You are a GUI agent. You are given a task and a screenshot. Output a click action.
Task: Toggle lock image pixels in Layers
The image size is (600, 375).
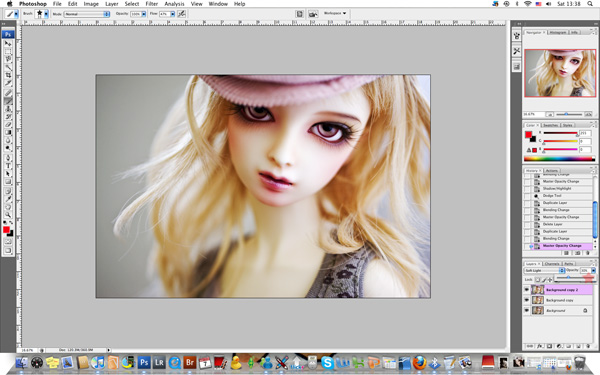tap(544, 280)
